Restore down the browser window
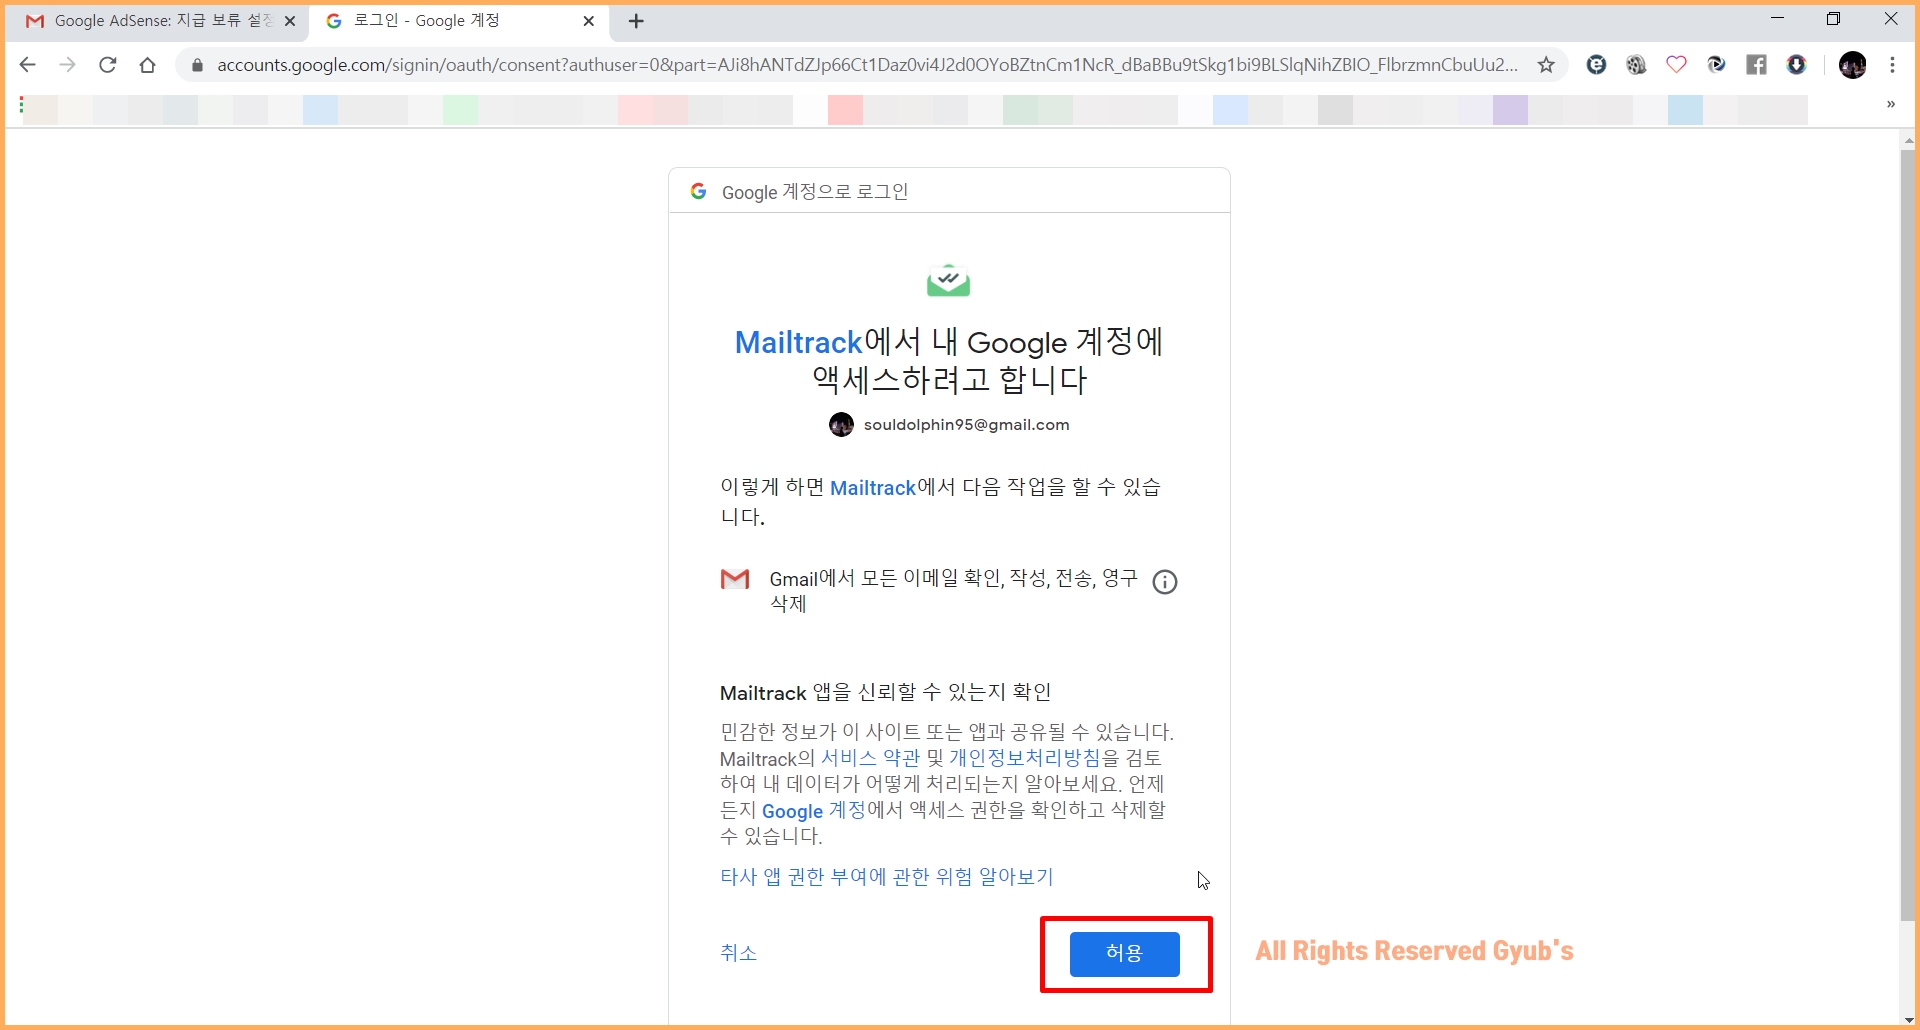 tap(1833, 19)
